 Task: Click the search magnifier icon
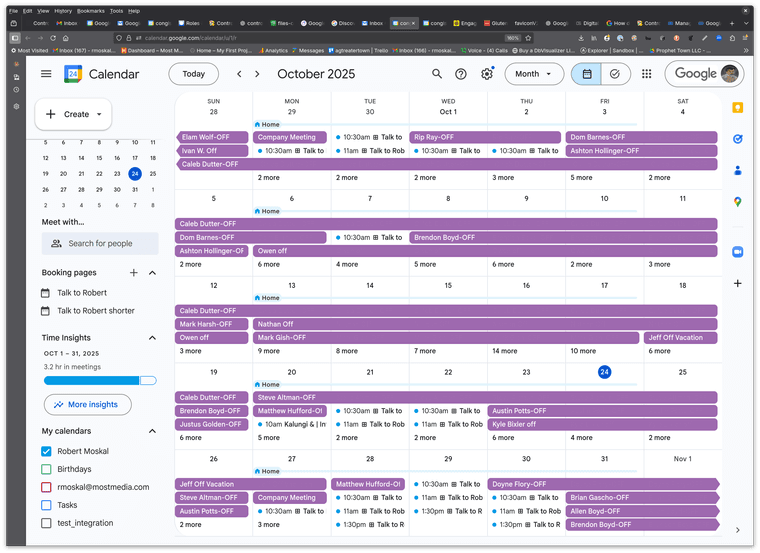click(x=437, y=74)
